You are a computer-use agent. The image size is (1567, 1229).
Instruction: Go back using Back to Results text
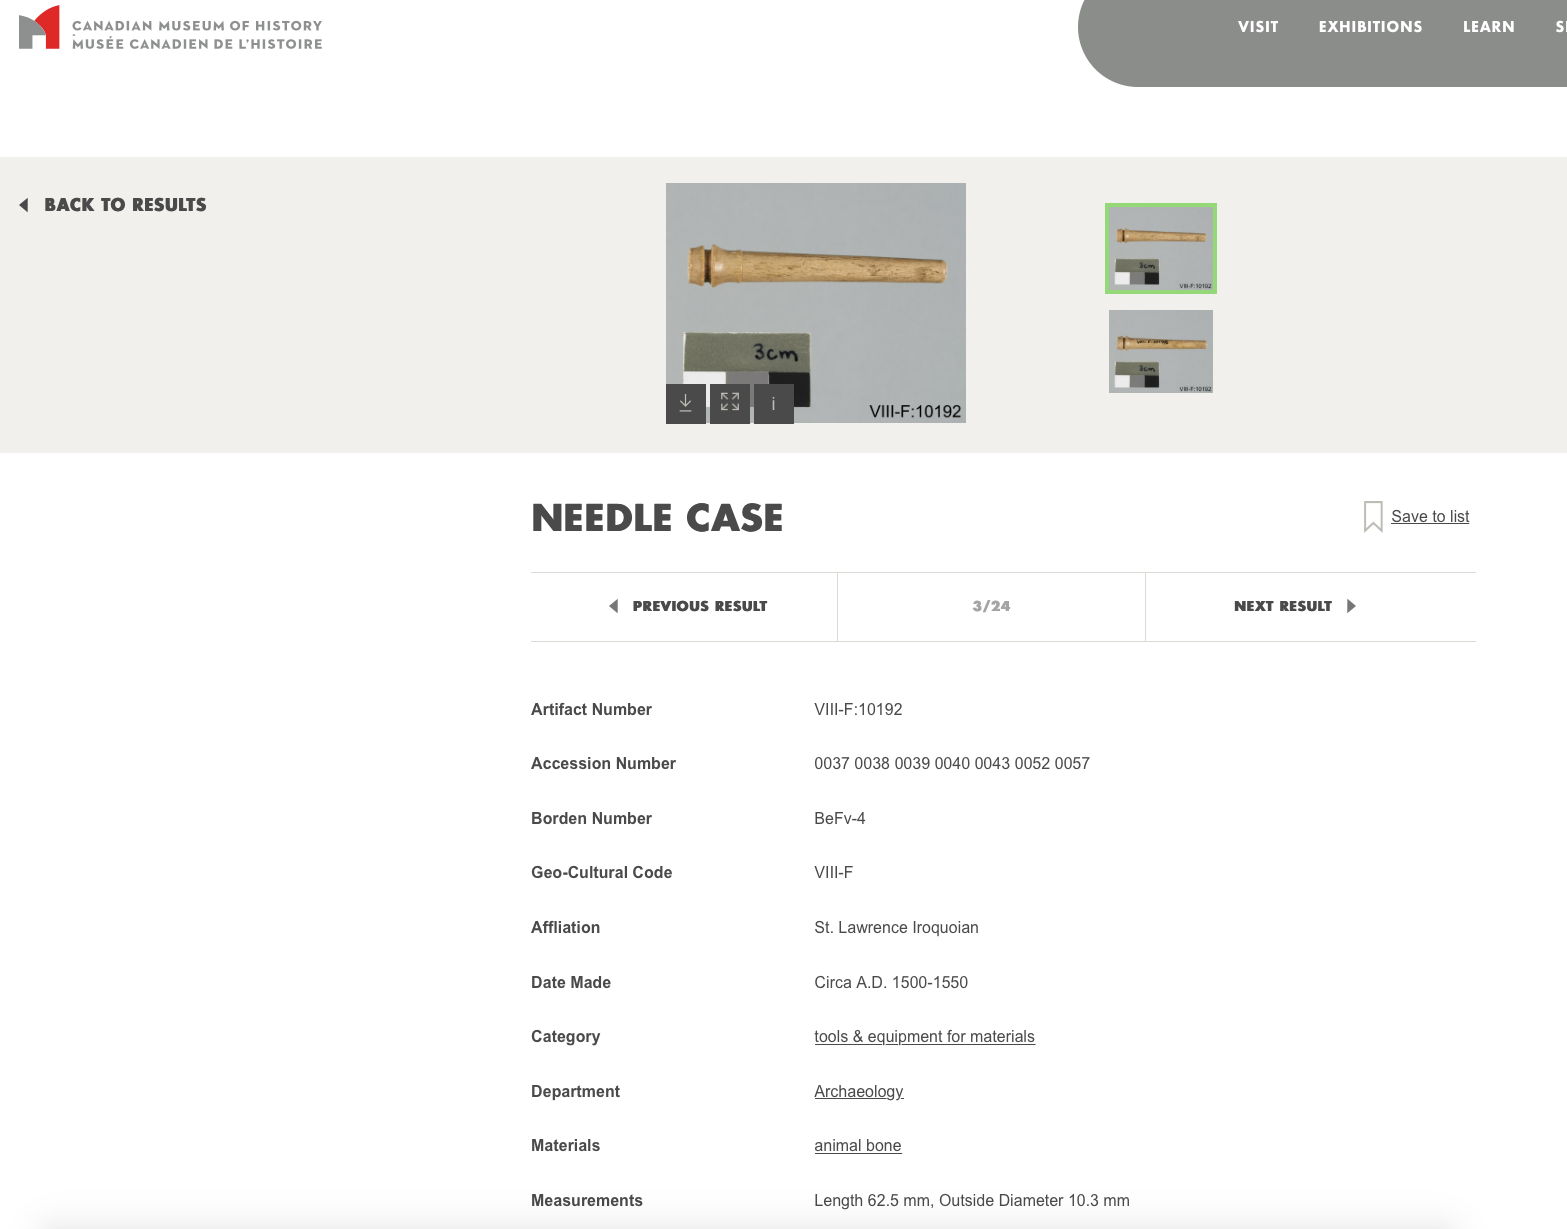tap(125, 205)
